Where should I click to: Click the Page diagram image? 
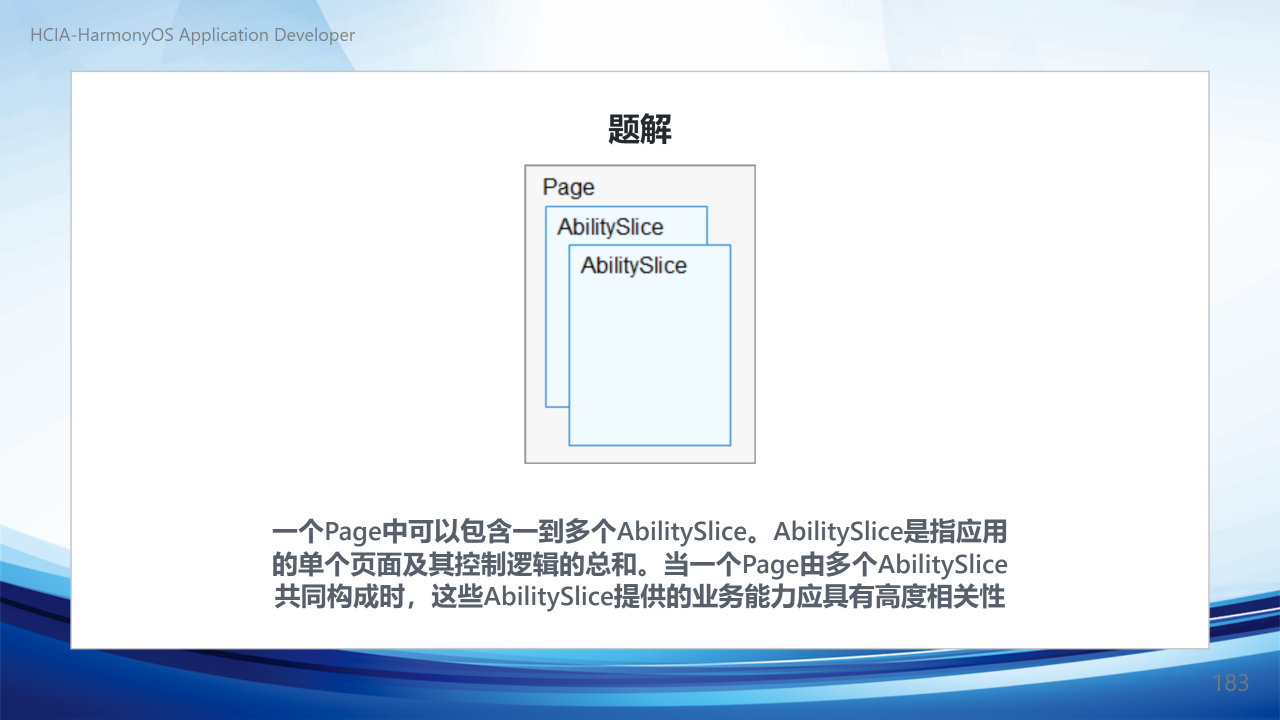coord(640,314)
